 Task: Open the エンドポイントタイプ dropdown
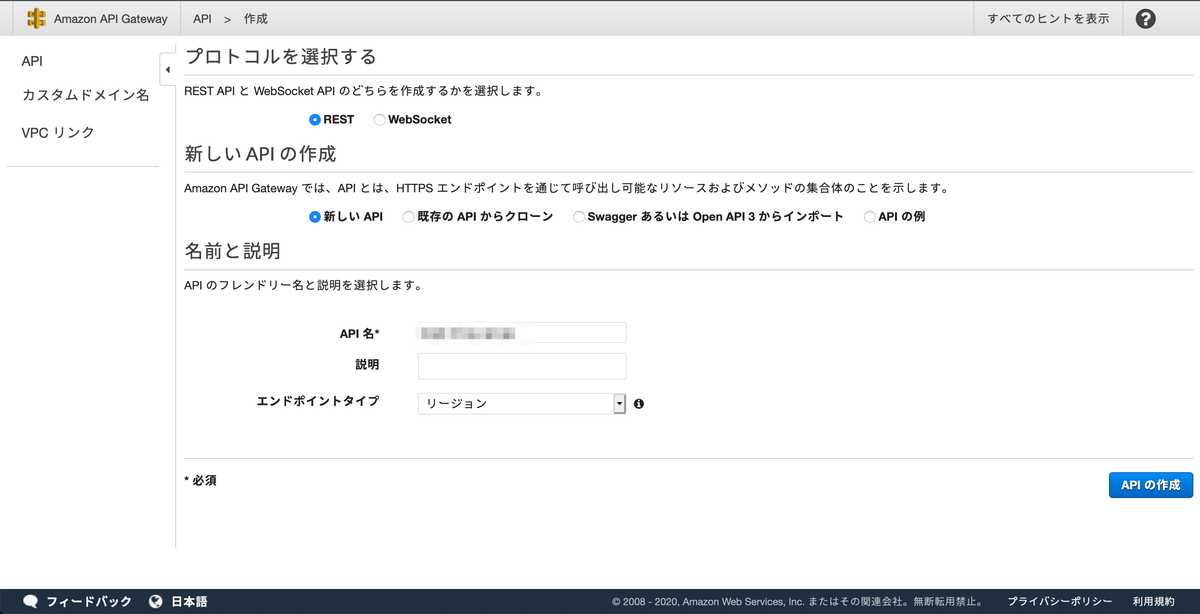pos(522,403)
